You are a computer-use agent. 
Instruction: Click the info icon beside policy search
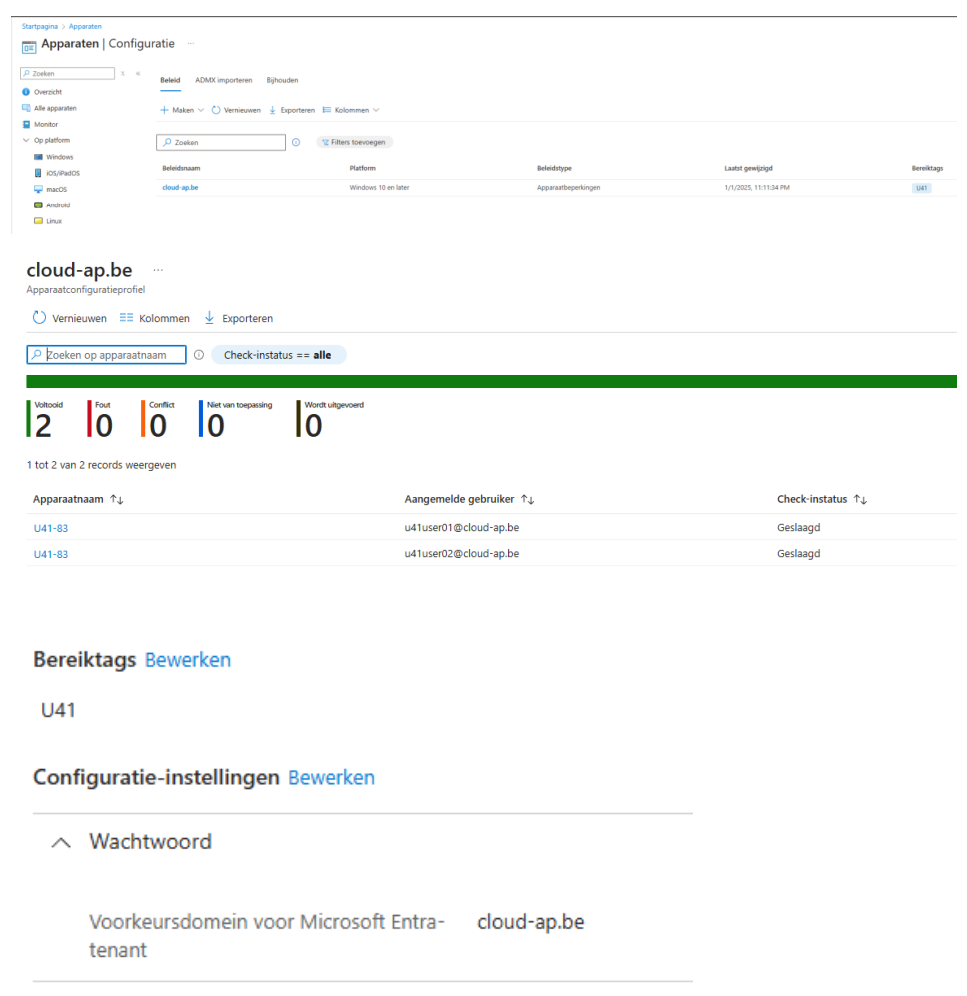(x=296, y=142)
